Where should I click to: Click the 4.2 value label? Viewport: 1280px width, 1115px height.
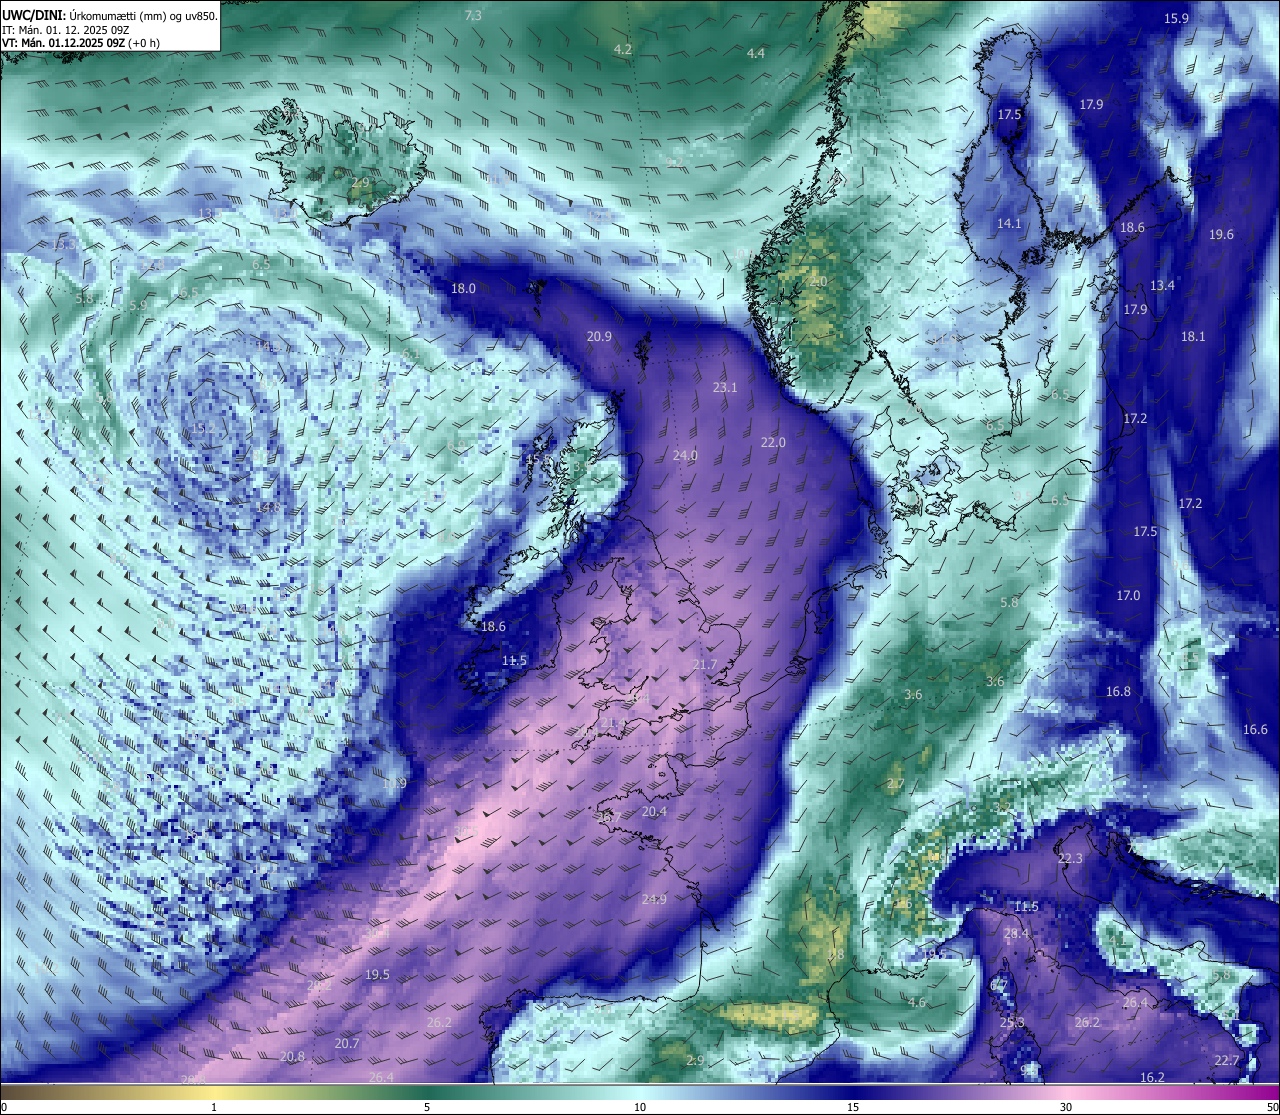[623, 49]
